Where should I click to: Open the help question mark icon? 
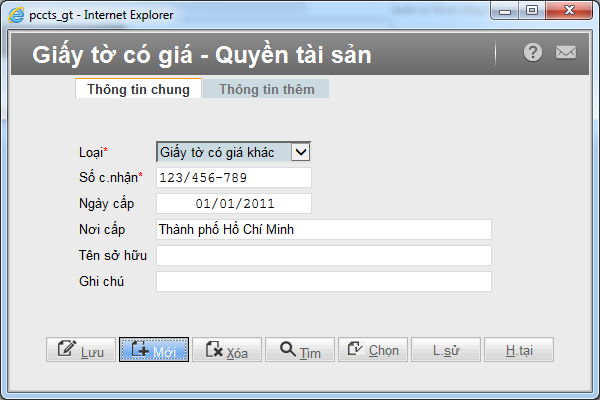[x=533, y=52]
